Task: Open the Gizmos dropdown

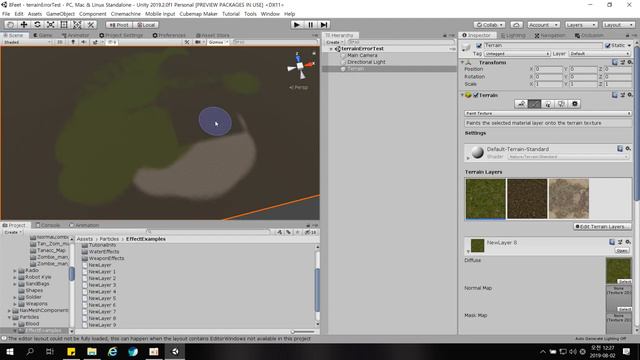Action: [x=218, y=42]
